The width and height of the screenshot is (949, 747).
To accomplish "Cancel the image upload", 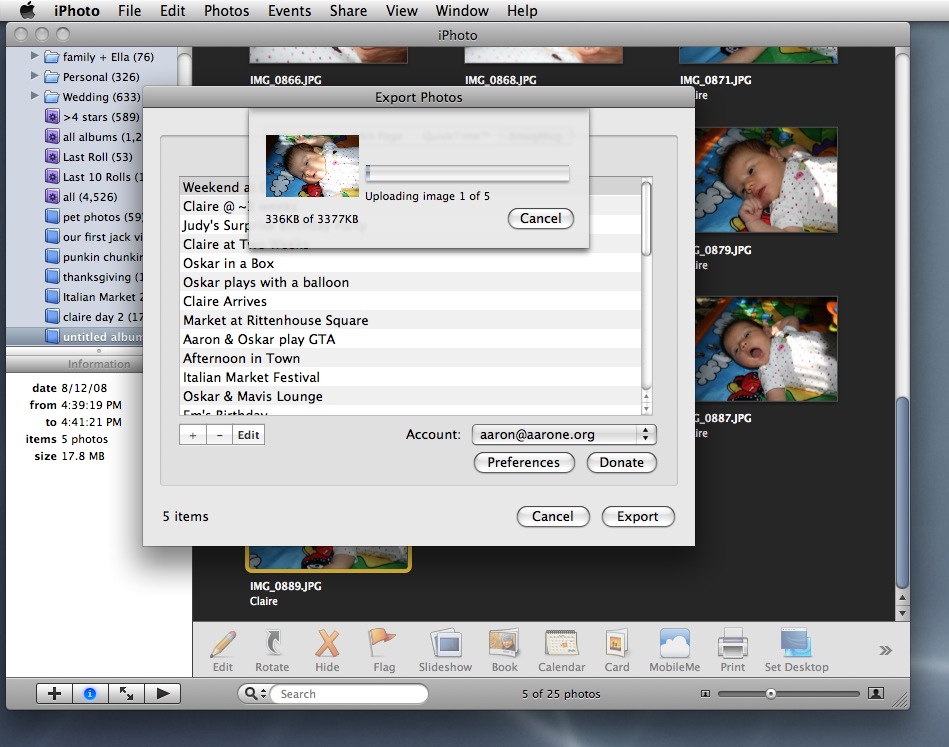I will 540,218.
